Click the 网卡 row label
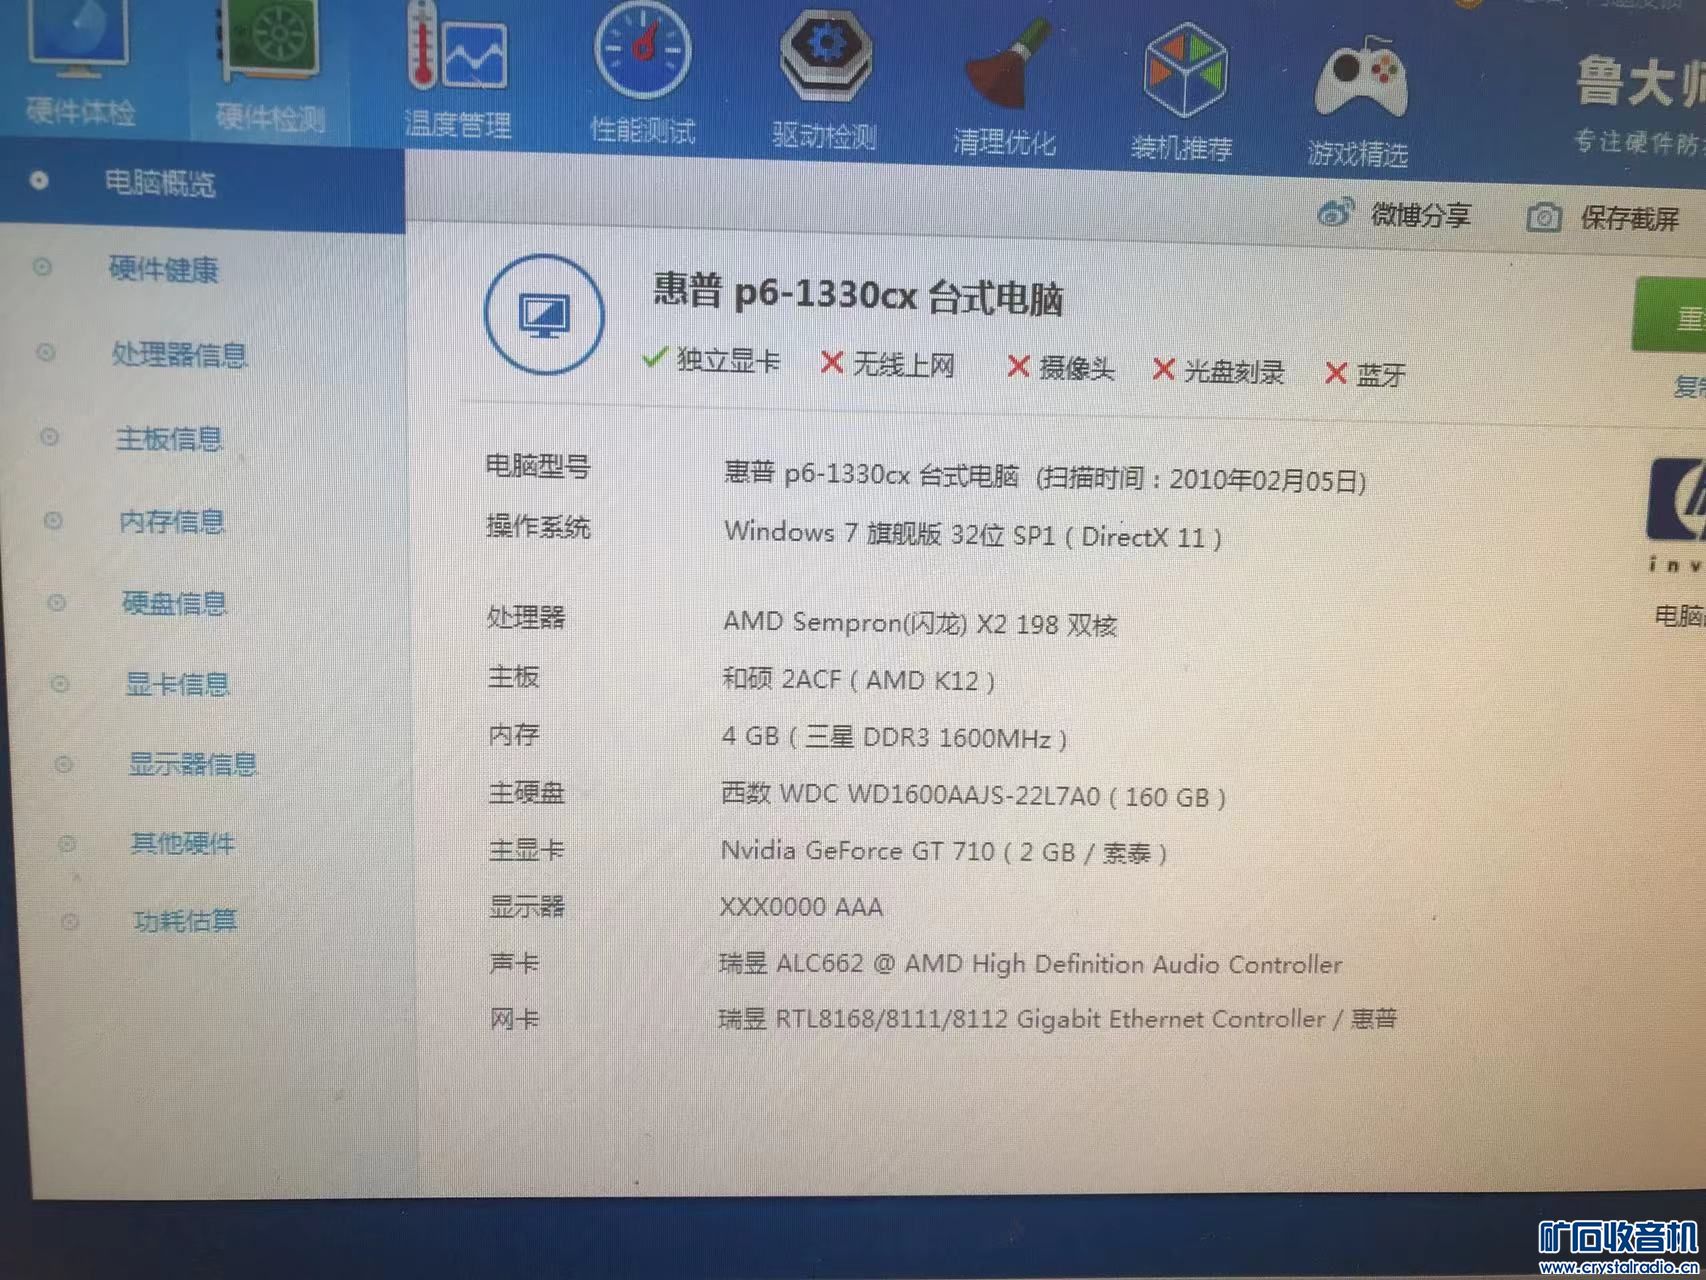 tap(515, 1019)
